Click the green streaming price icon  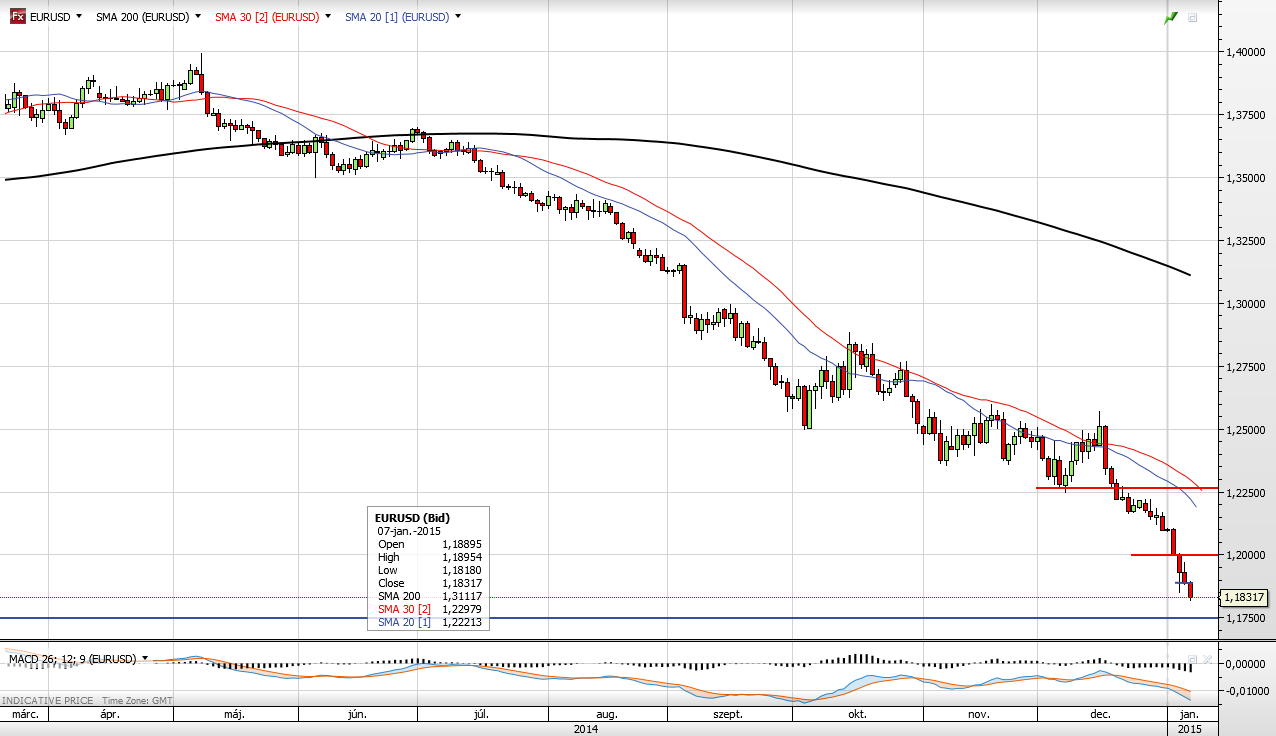click(1171, 18)
